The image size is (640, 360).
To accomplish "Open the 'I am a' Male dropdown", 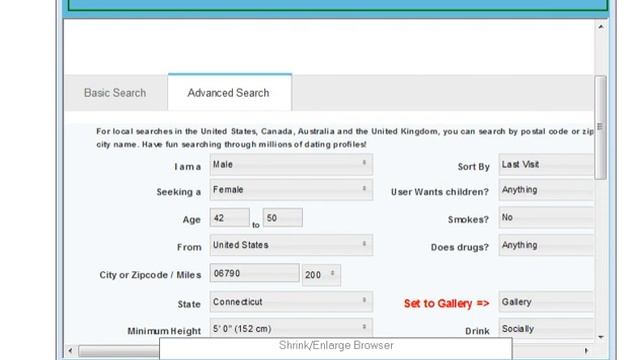I will 291,164.
